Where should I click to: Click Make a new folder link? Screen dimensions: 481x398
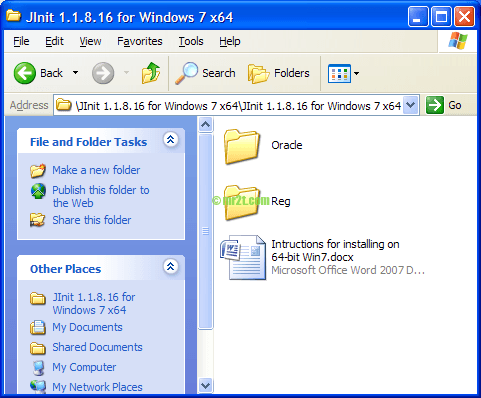pos(96,170)
